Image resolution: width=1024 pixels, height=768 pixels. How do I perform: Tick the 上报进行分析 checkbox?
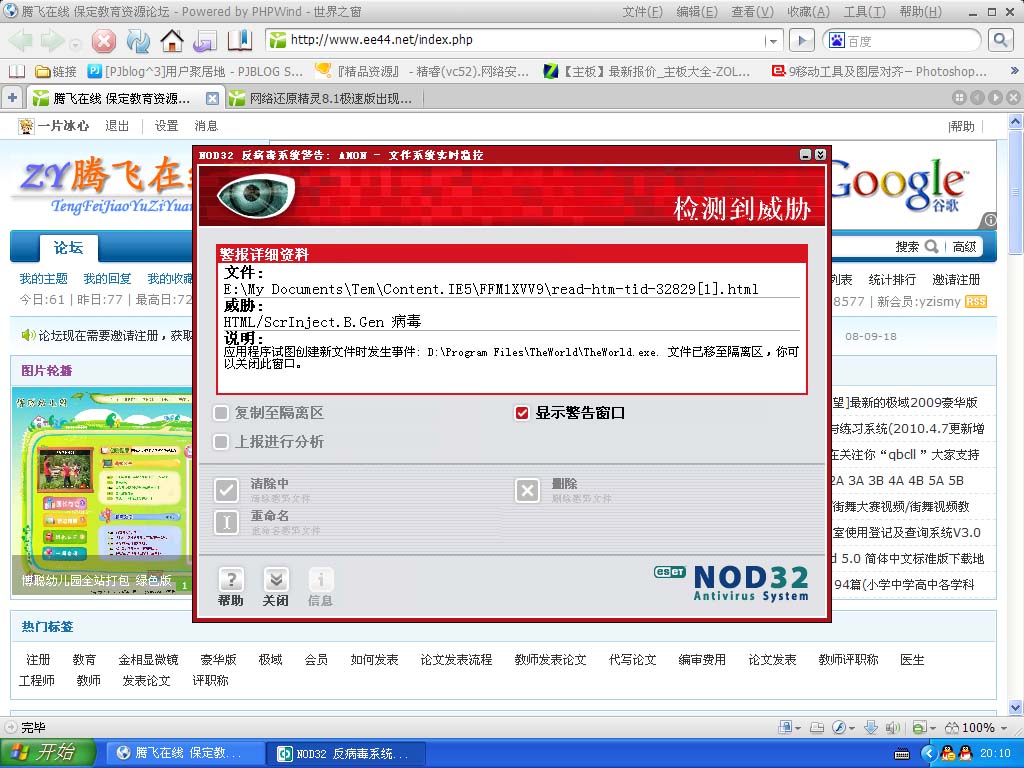pos(221,442)
